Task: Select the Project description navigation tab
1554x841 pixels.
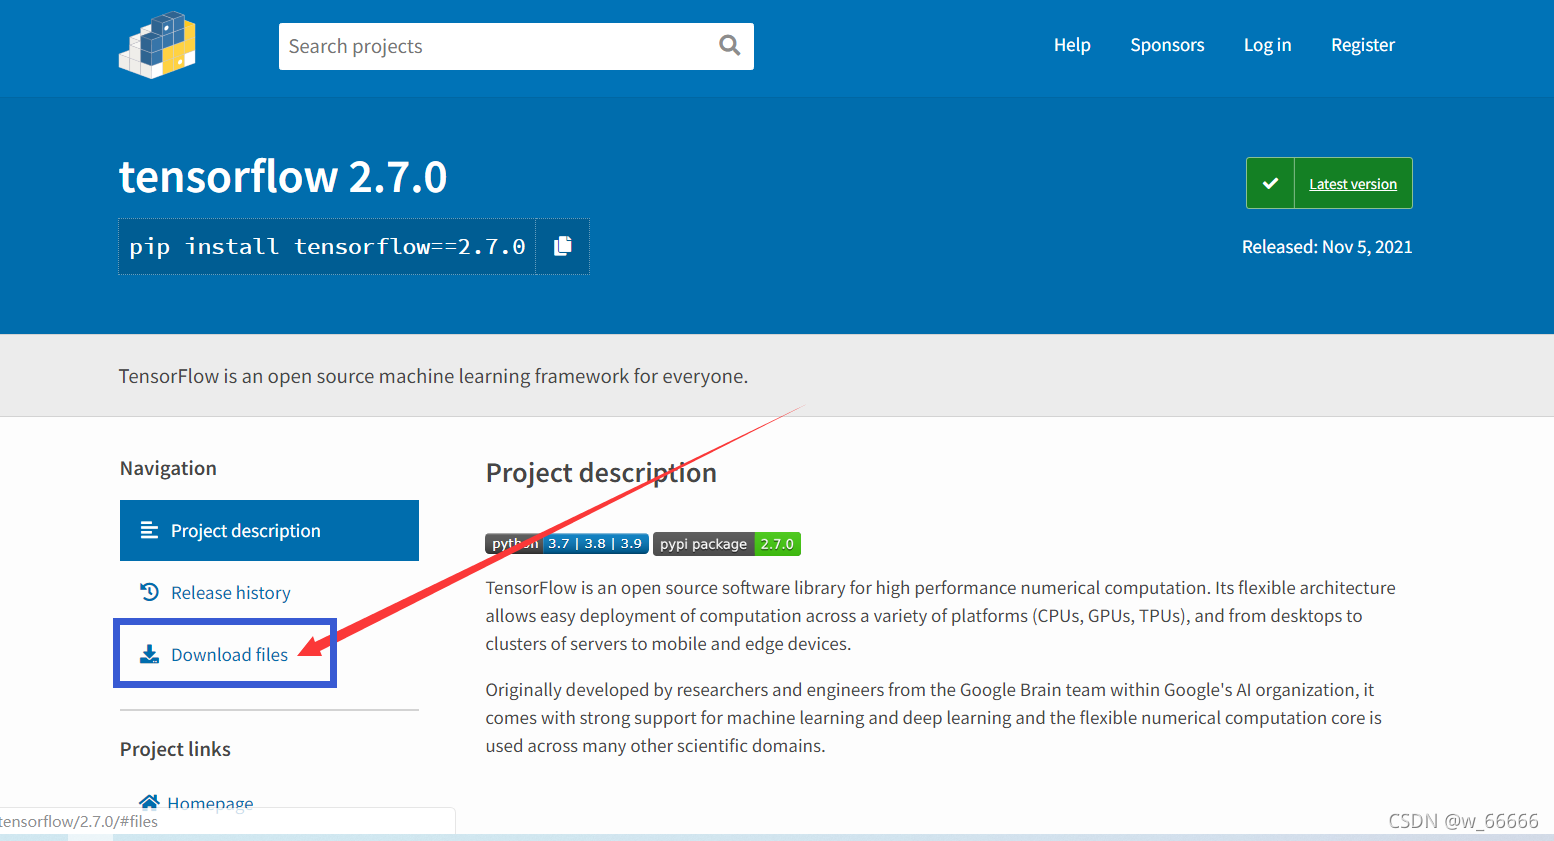Action: (x=269, y=530)
